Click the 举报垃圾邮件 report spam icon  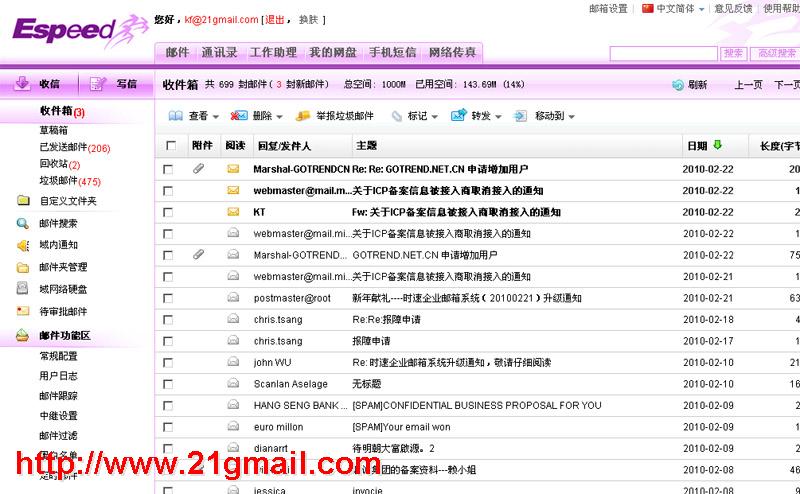(x=303, y=116)
